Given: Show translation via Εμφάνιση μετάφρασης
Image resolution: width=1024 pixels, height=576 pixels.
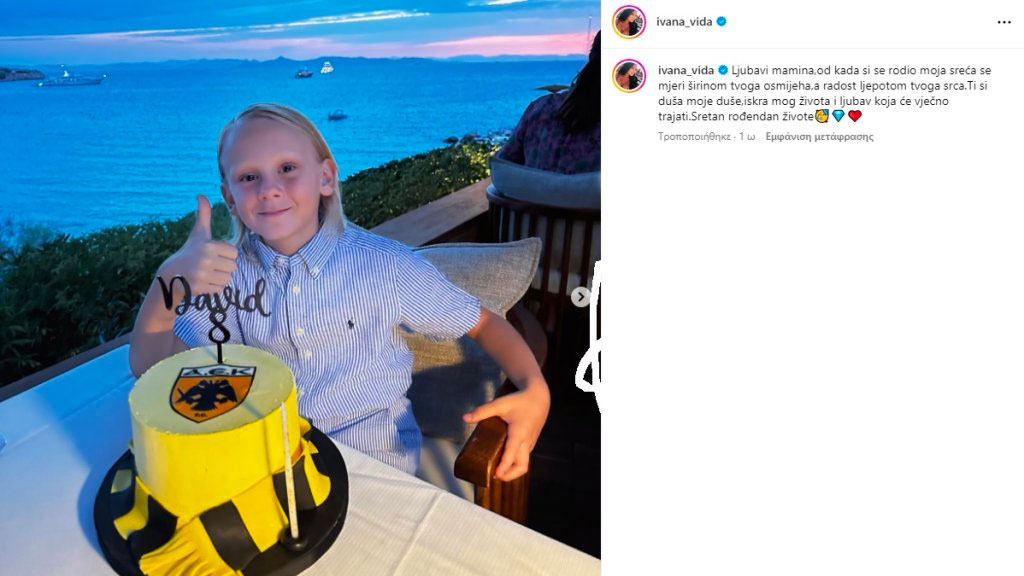Looking at the screenshot, I should [x=820, y=136].
